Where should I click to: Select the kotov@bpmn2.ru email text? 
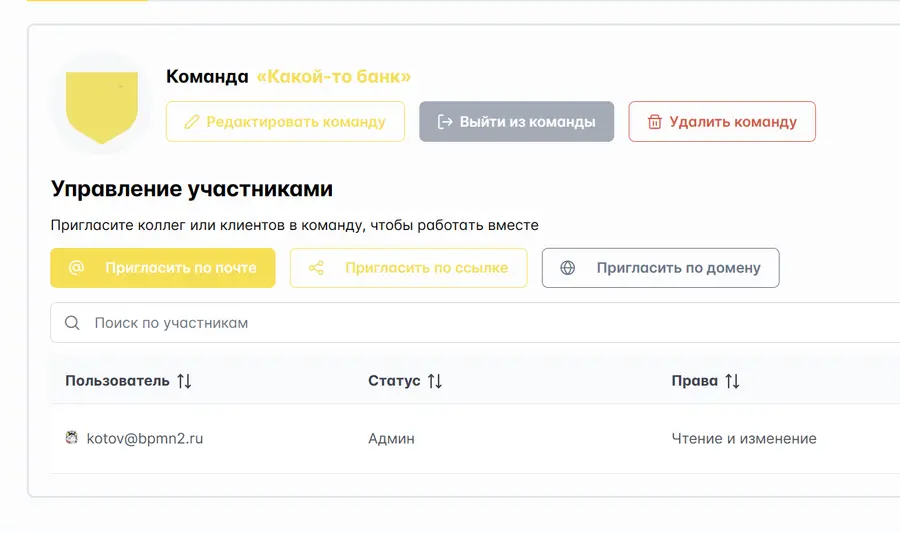(x=145, y=438)
